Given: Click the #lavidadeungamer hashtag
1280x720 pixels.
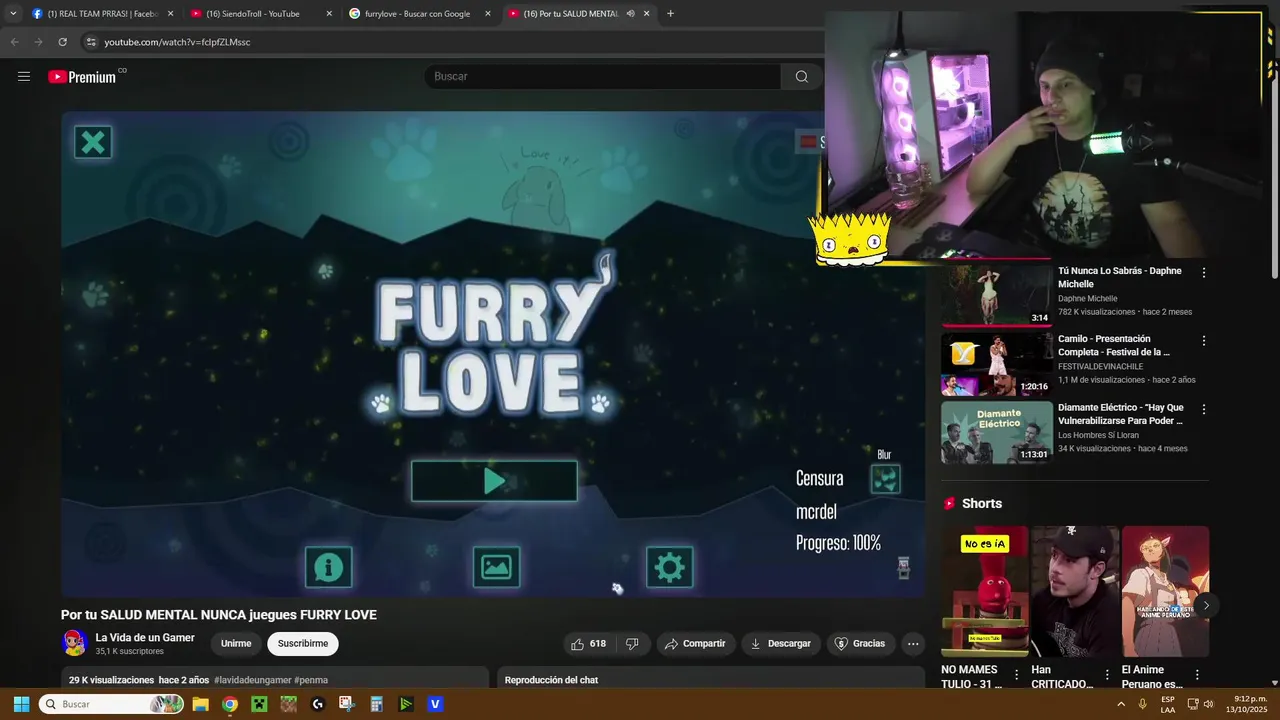Looking at the screenshot, I should [x=252, y=680].
